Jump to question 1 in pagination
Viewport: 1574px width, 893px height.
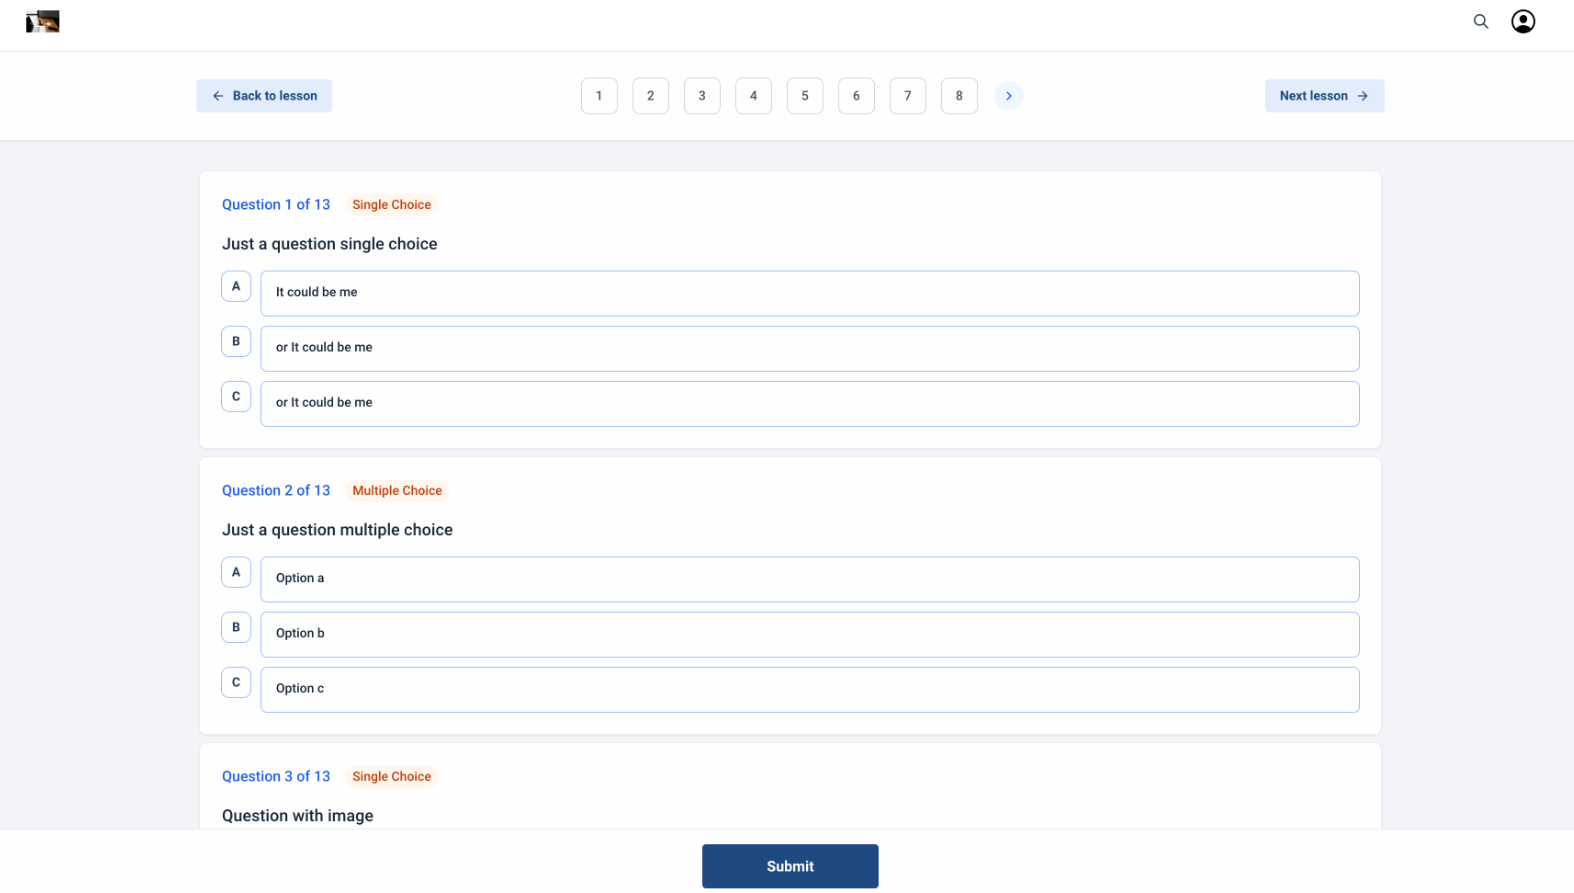(599, 96)
